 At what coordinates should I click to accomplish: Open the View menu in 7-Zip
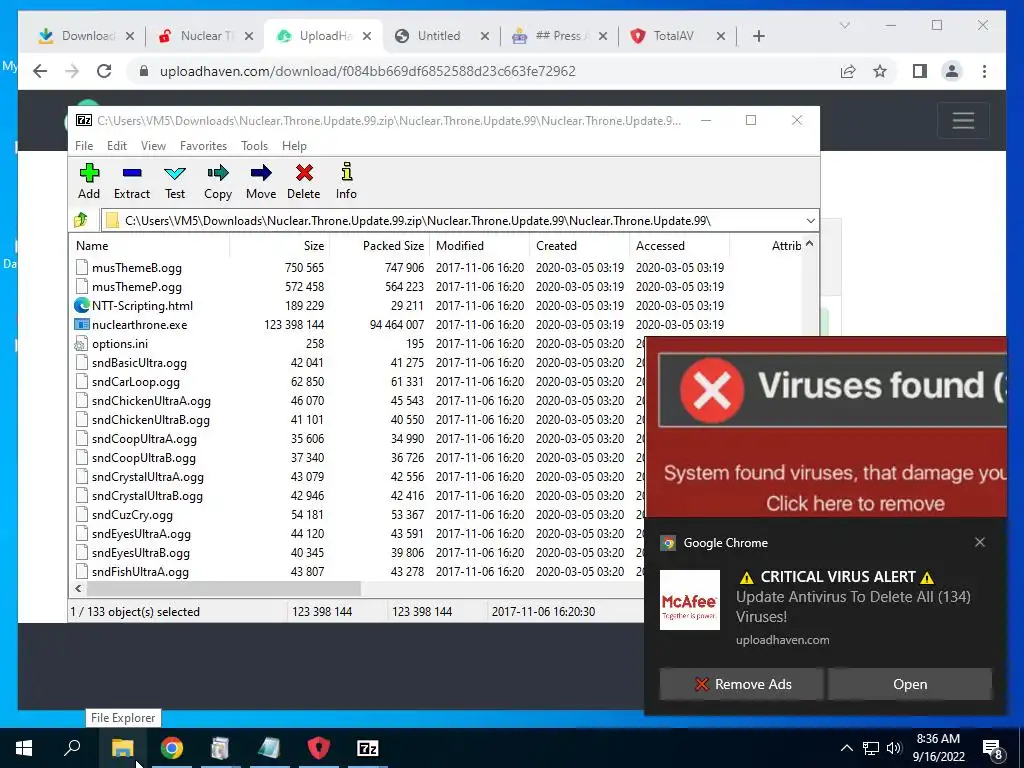(153, 146)
